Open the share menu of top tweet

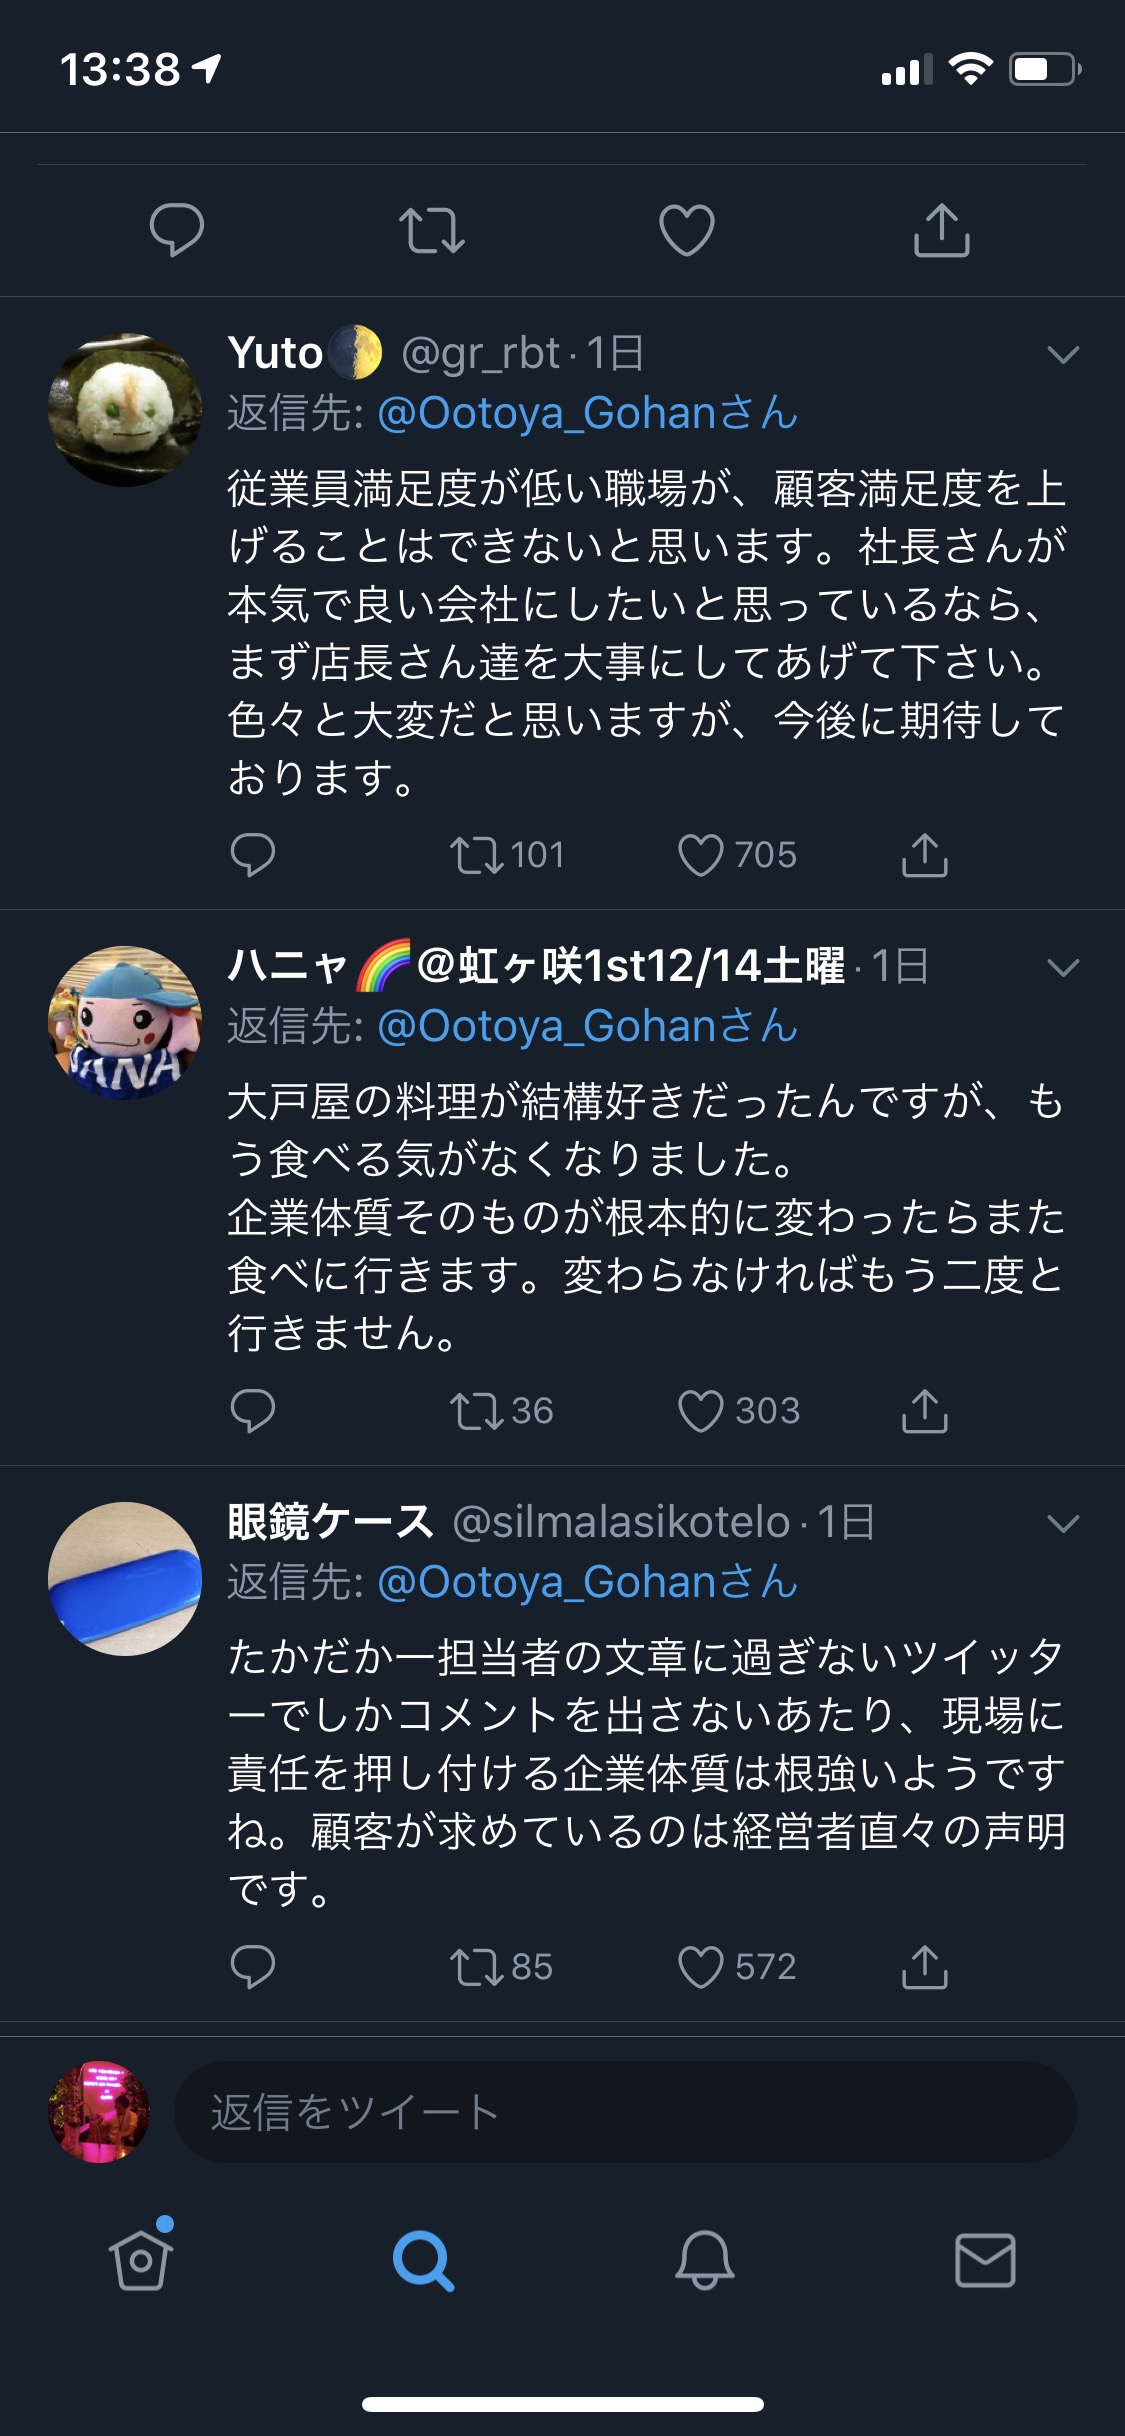coord(942,230)
